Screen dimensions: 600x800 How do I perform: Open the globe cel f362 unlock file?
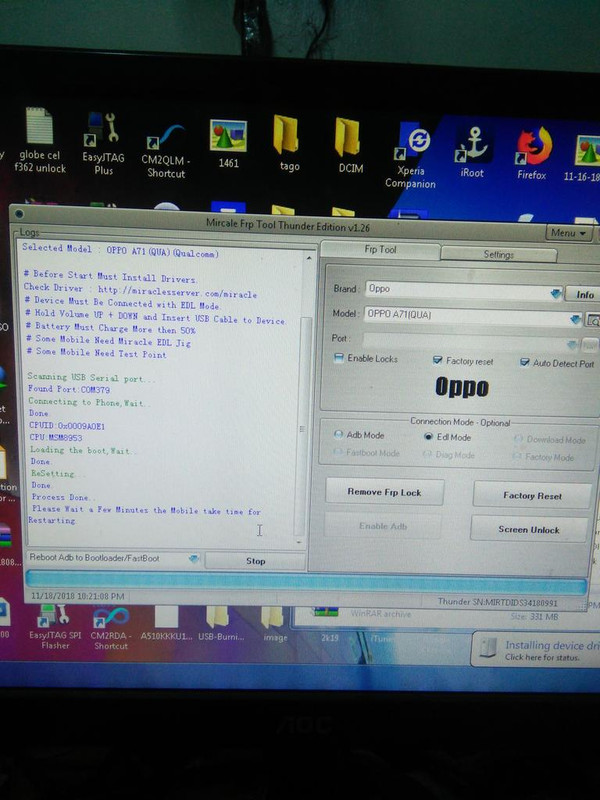point(40,140)
